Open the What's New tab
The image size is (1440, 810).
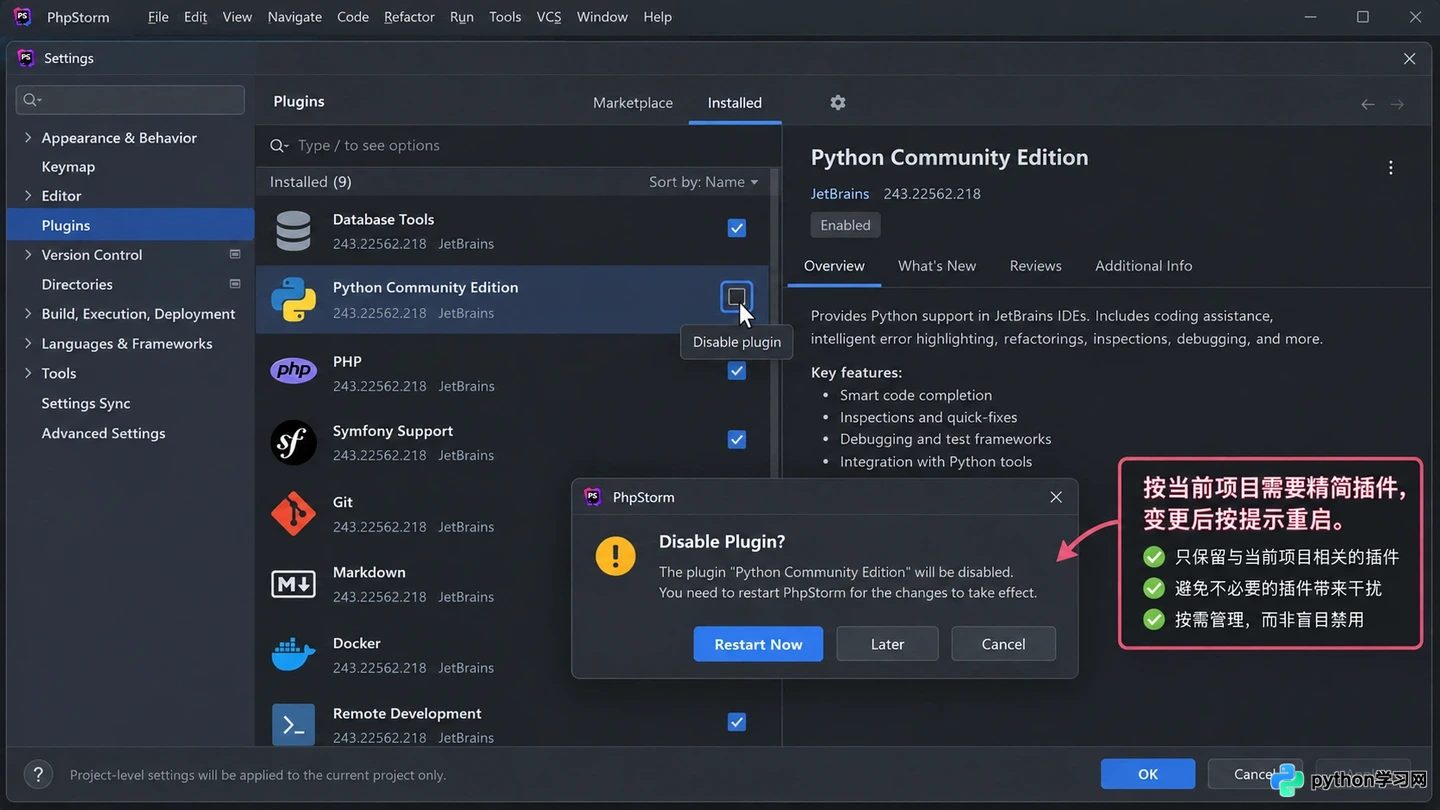pyautogui.click(x=937, y=266)
